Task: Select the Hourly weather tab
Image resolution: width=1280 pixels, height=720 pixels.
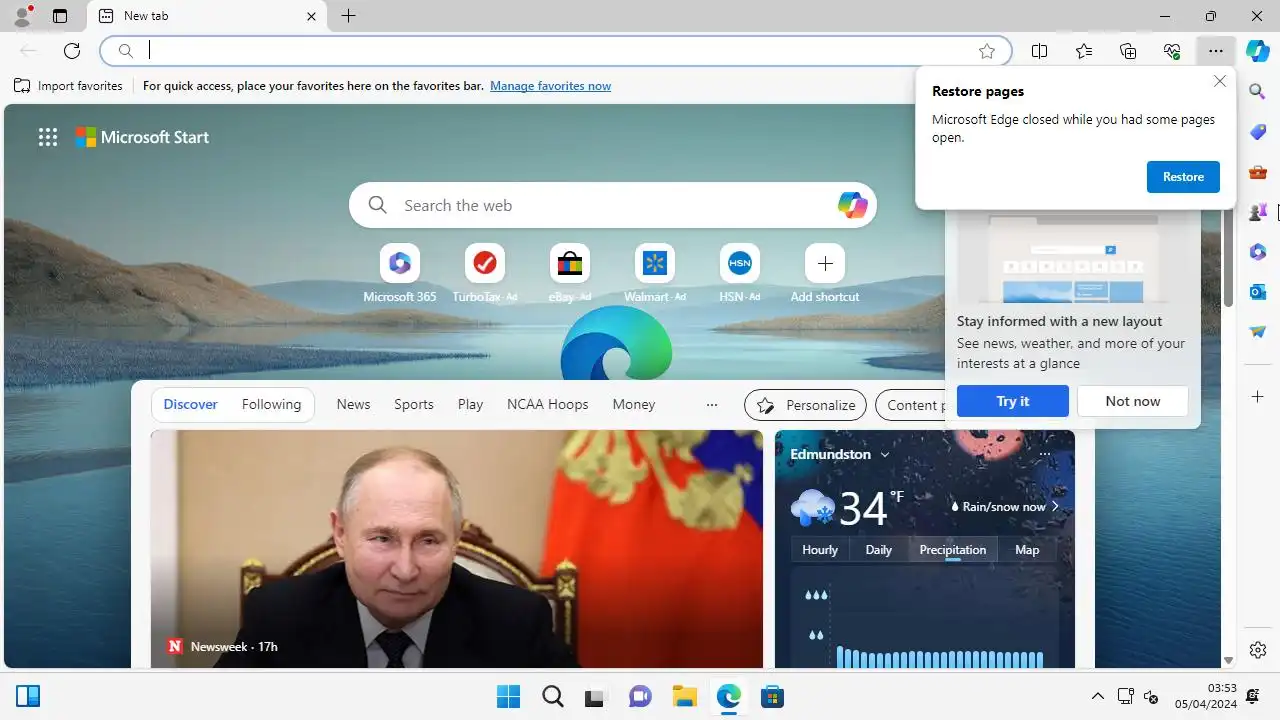Action: click(820, 550)
